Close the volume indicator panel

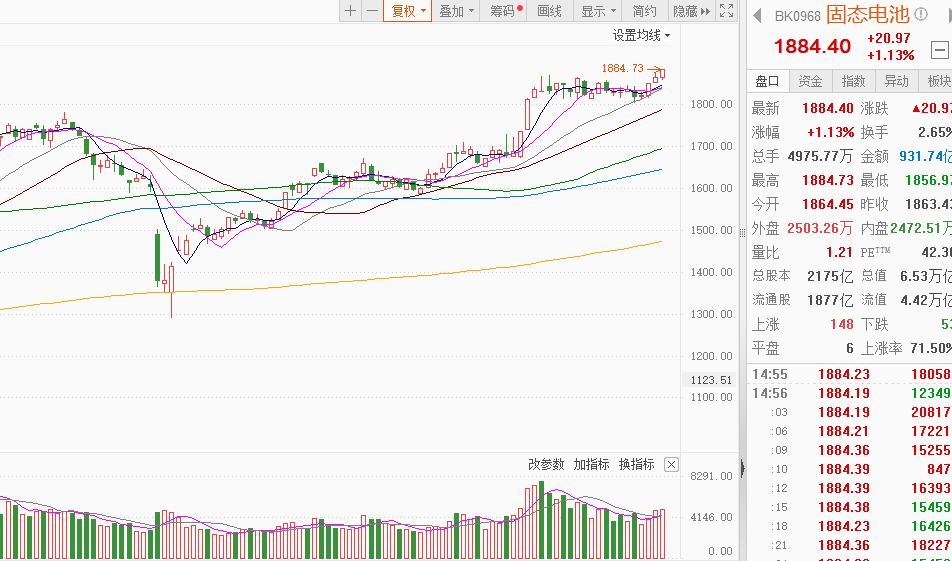pos(672,464)
